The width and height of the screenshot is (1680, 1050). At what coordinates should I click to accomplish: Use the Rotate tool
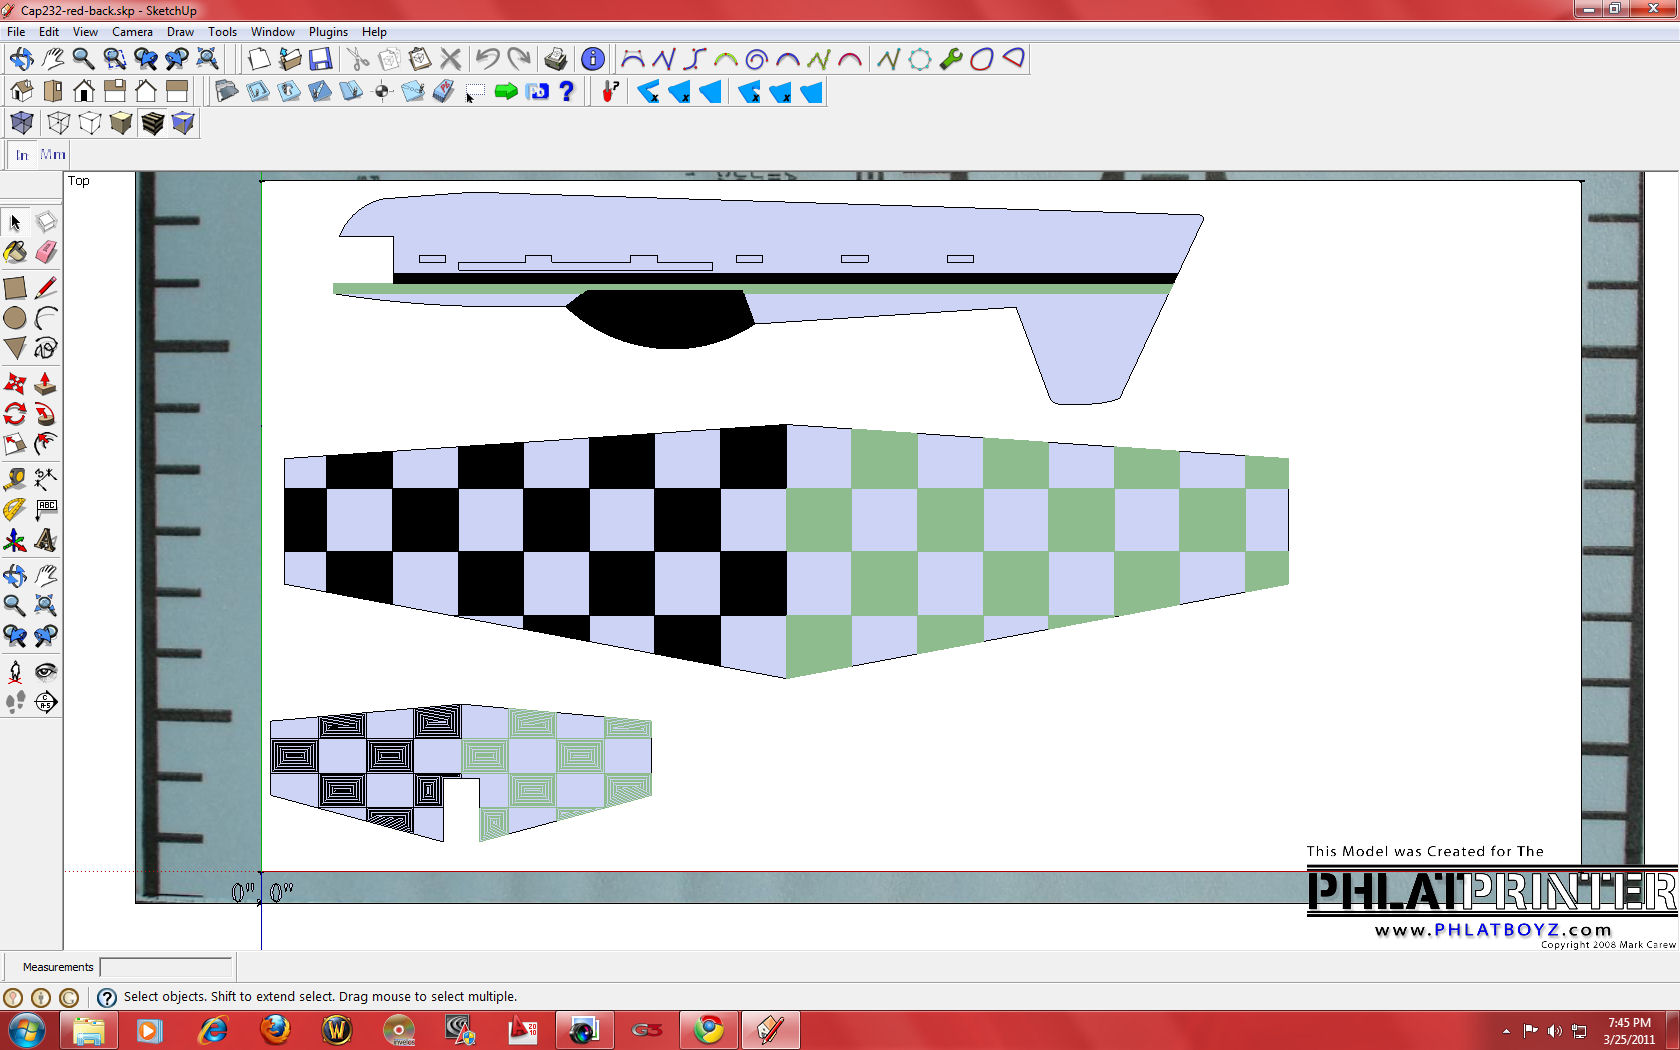(x=15, y=414)
